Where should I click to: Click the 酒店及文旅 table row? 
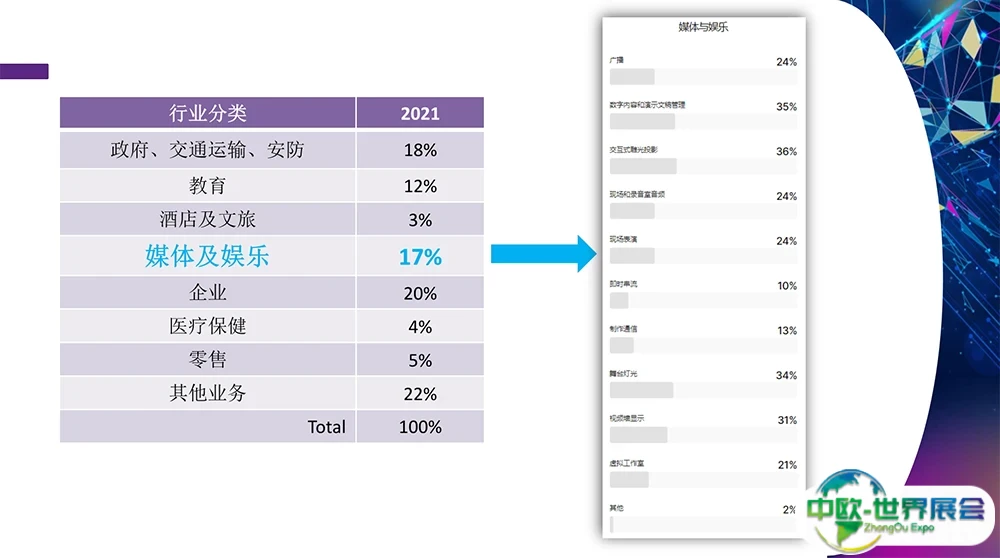point(207,220)
